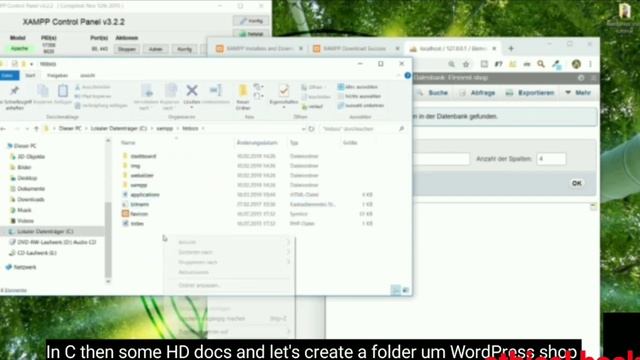640x360 pixels.
Task: Click Nichts auswählen in ribbon
Action: [x=359, y=96]
